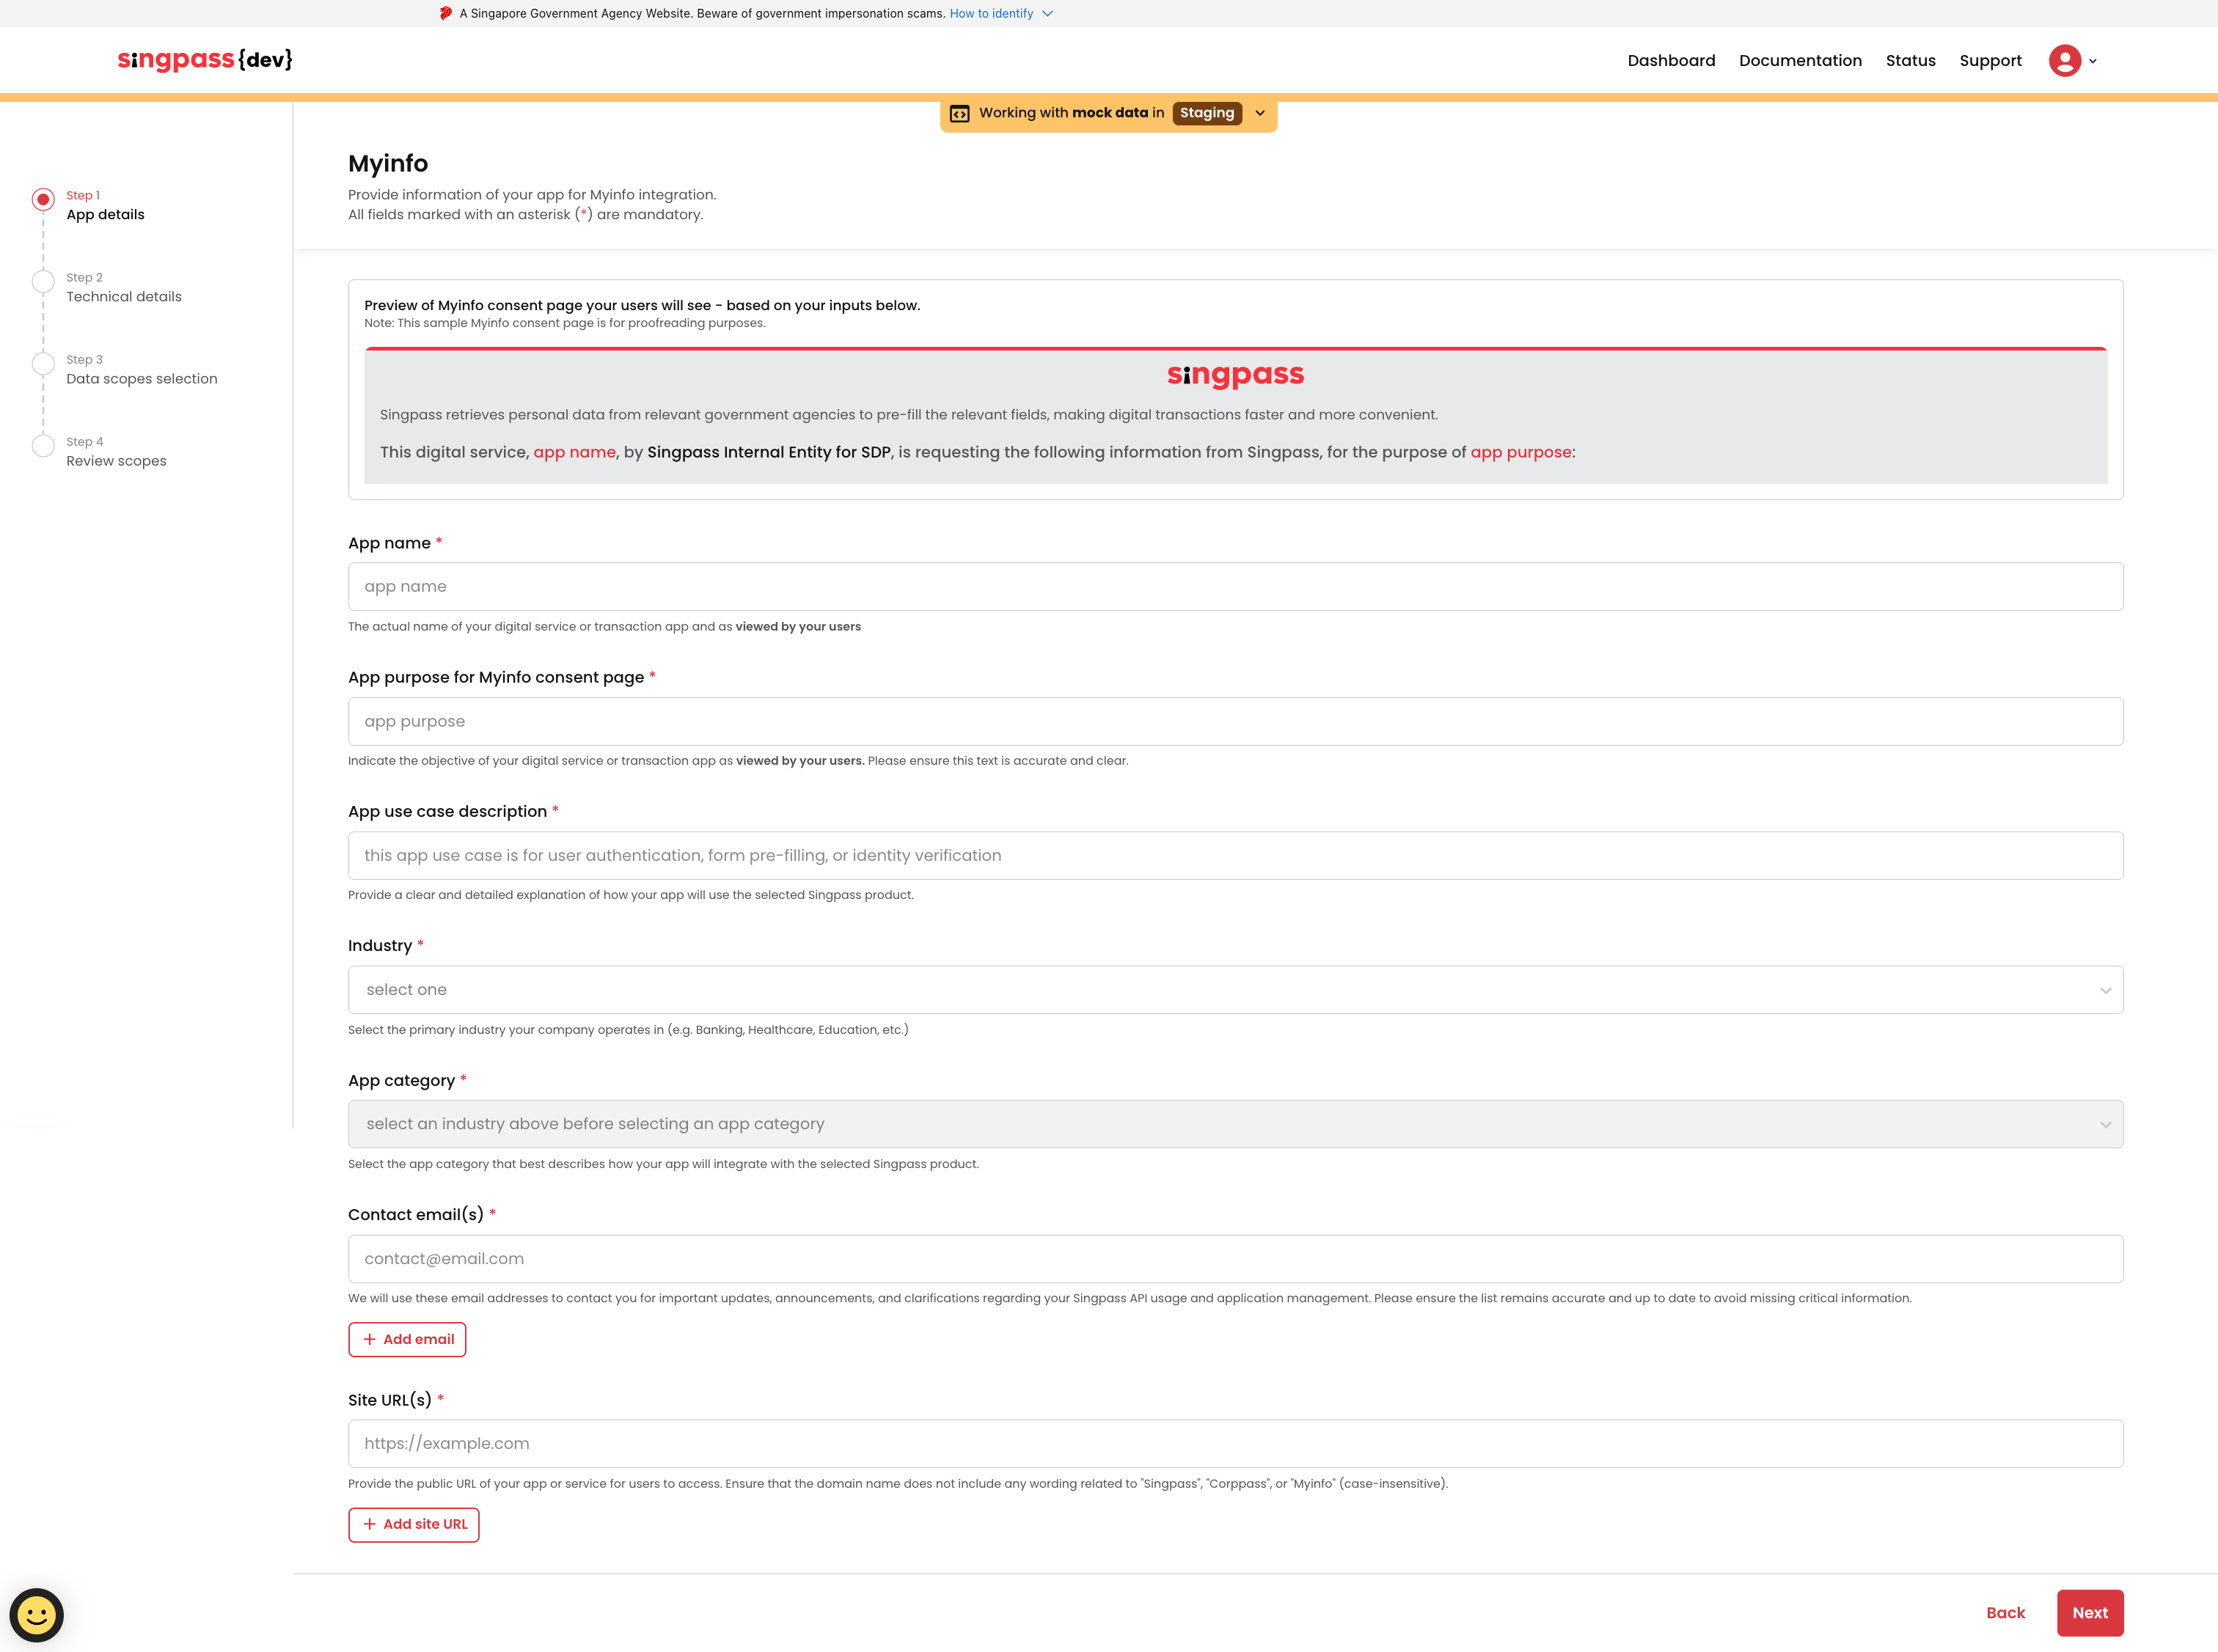Select Step 2 Technical details circle
Viewport: 2218px width, 1652px height.
point(43,281)
